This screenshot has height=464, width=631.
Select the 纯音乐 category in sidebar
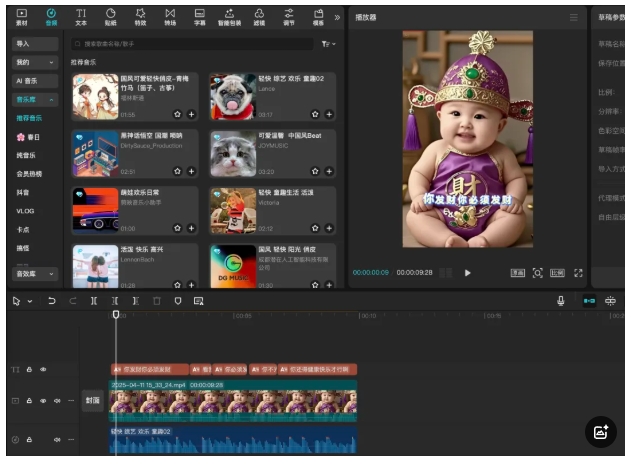(26, 155)
